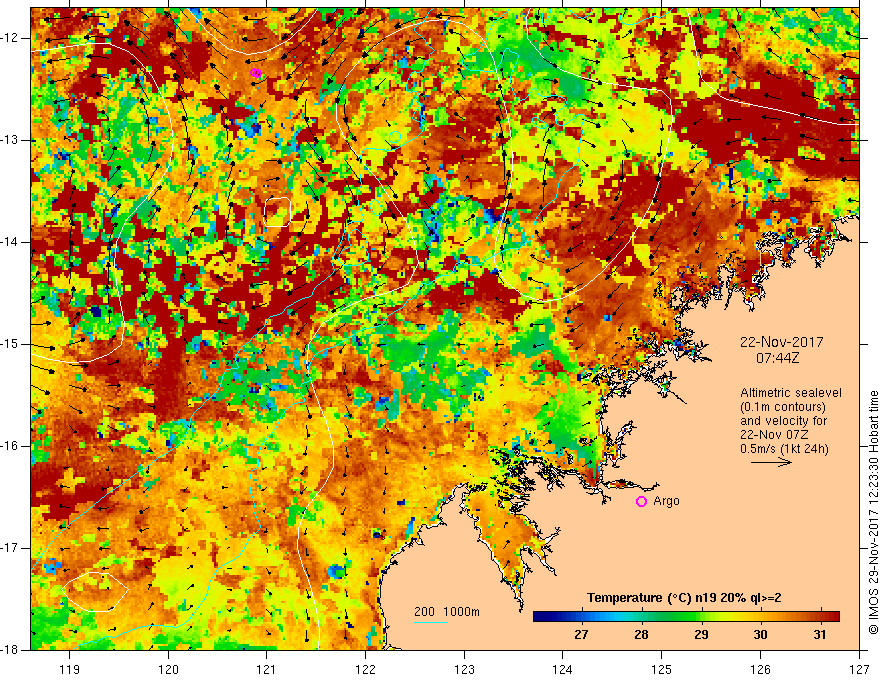Click the '121' longitude axis label
This screenshot has height=680, width=880.
[x=267, y=669]
